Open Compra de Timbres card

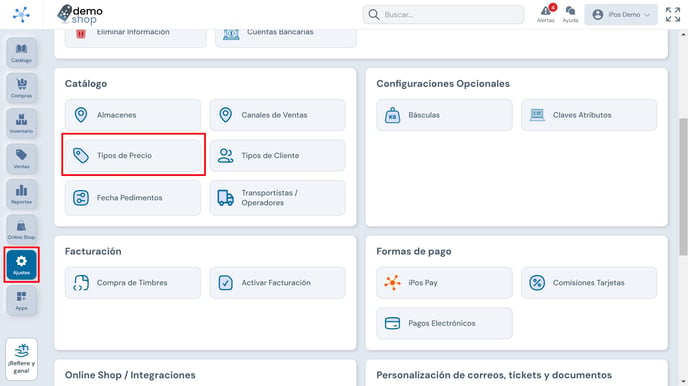[133, 283]
